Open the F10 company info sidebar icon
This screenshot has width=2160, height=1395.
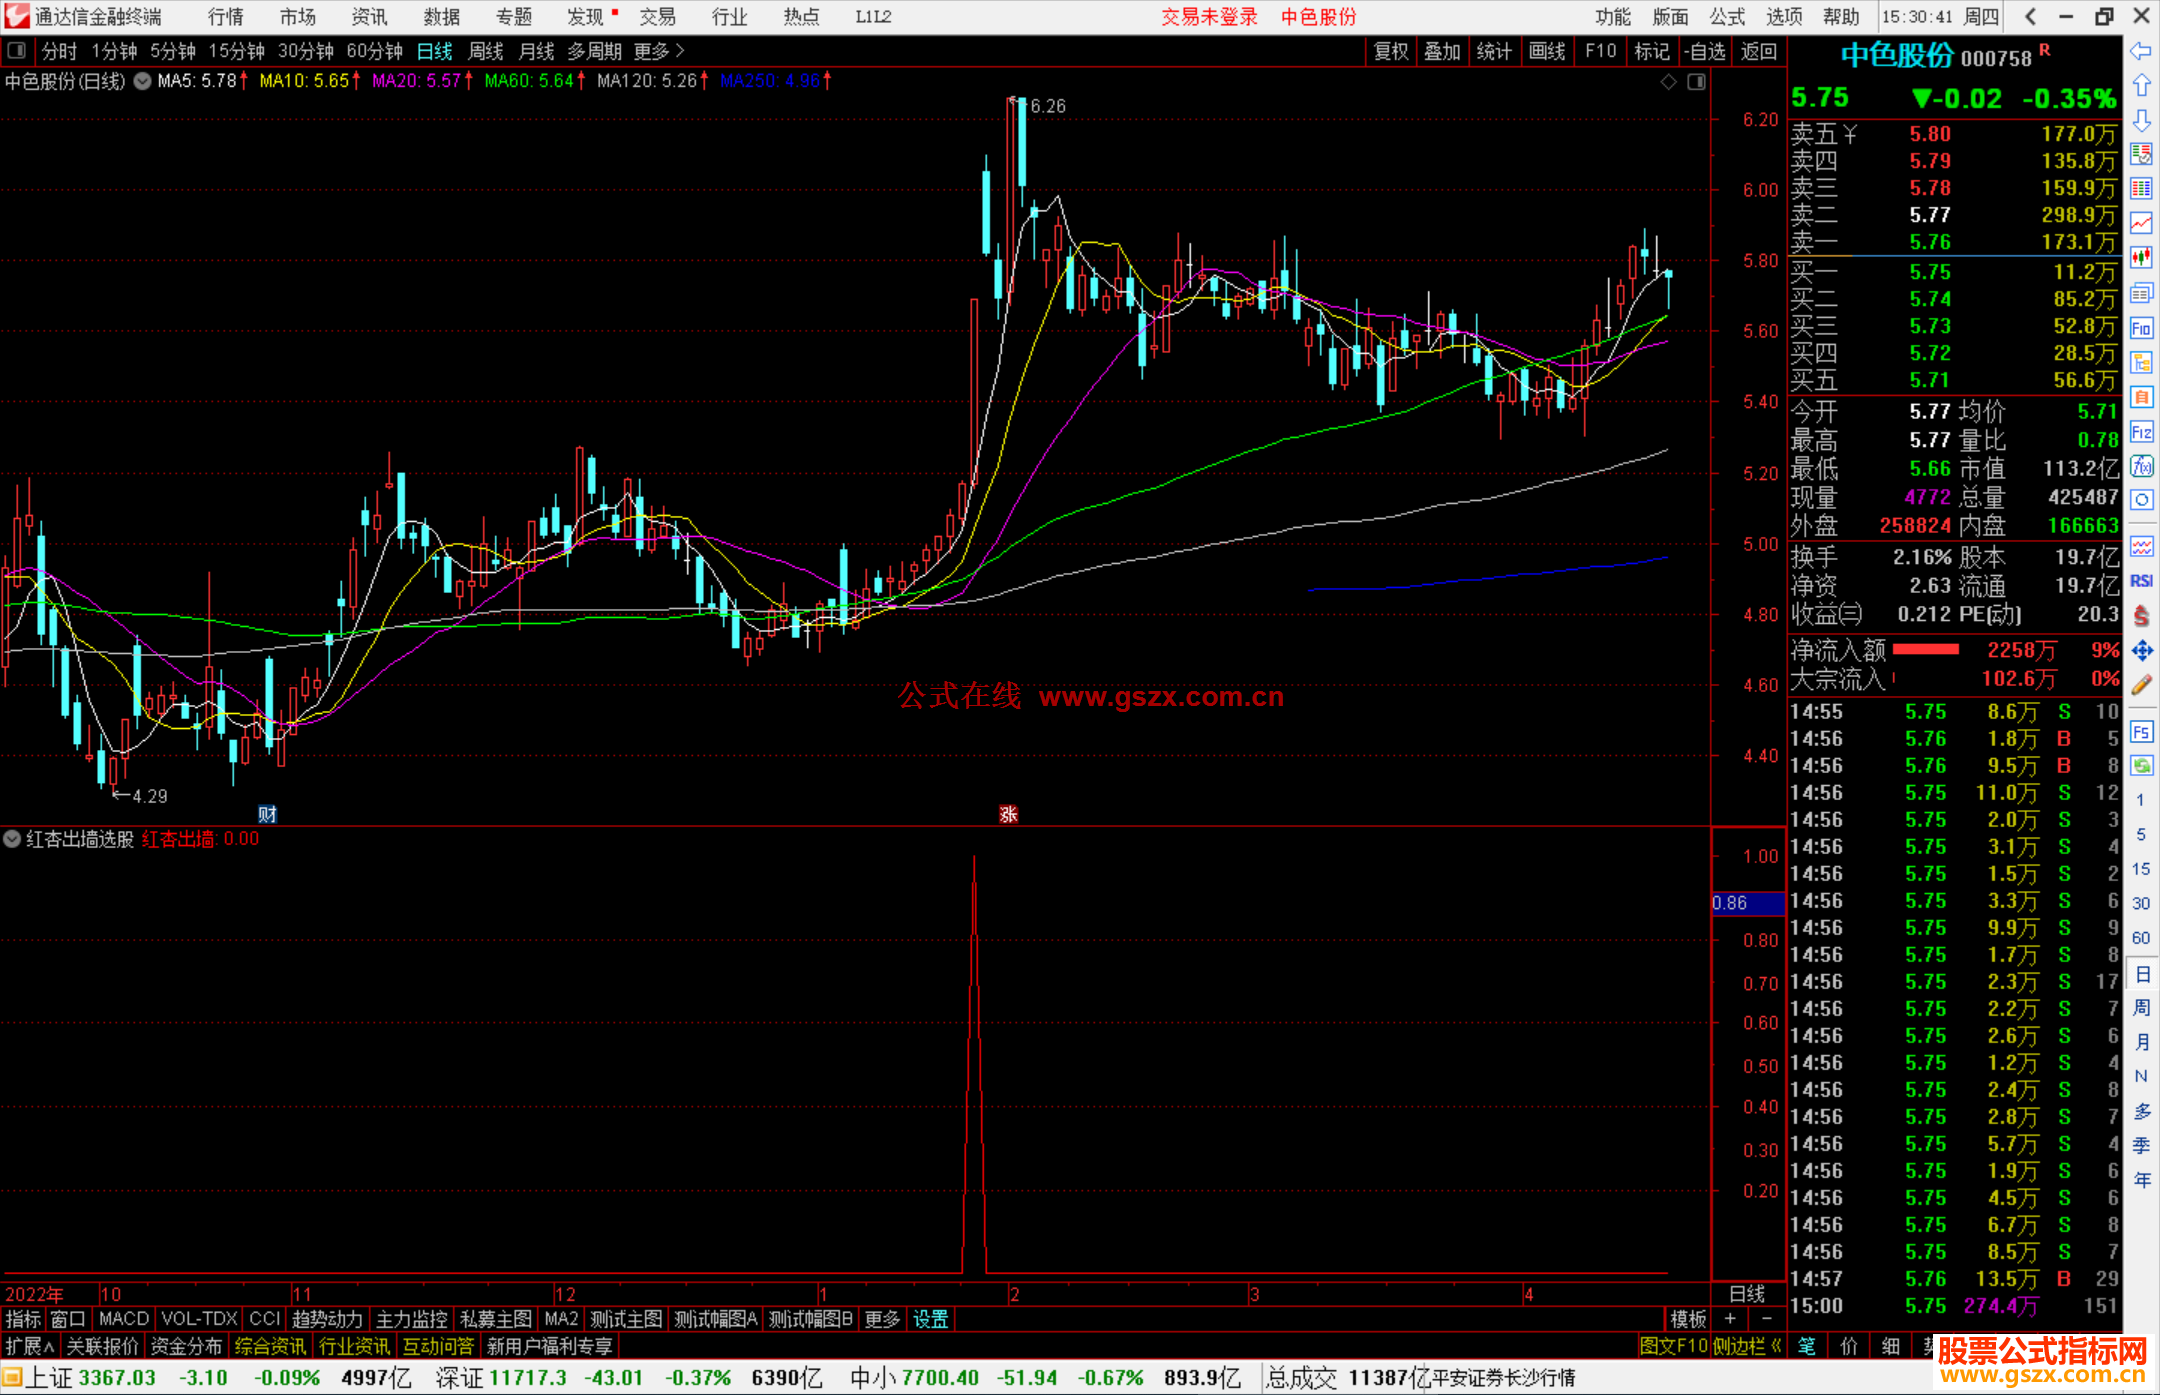click(2141, 328)
